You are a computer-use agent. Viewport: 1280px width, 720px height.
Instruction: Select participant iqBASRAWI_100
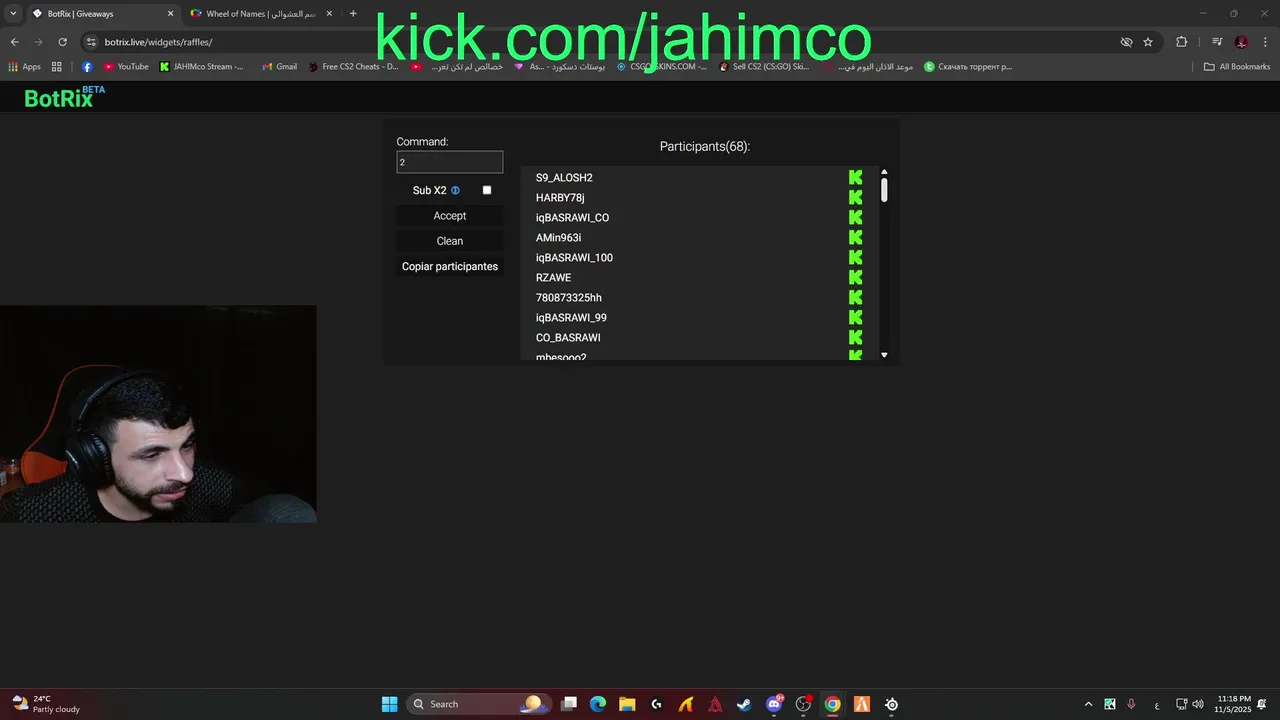pos(574,257)
